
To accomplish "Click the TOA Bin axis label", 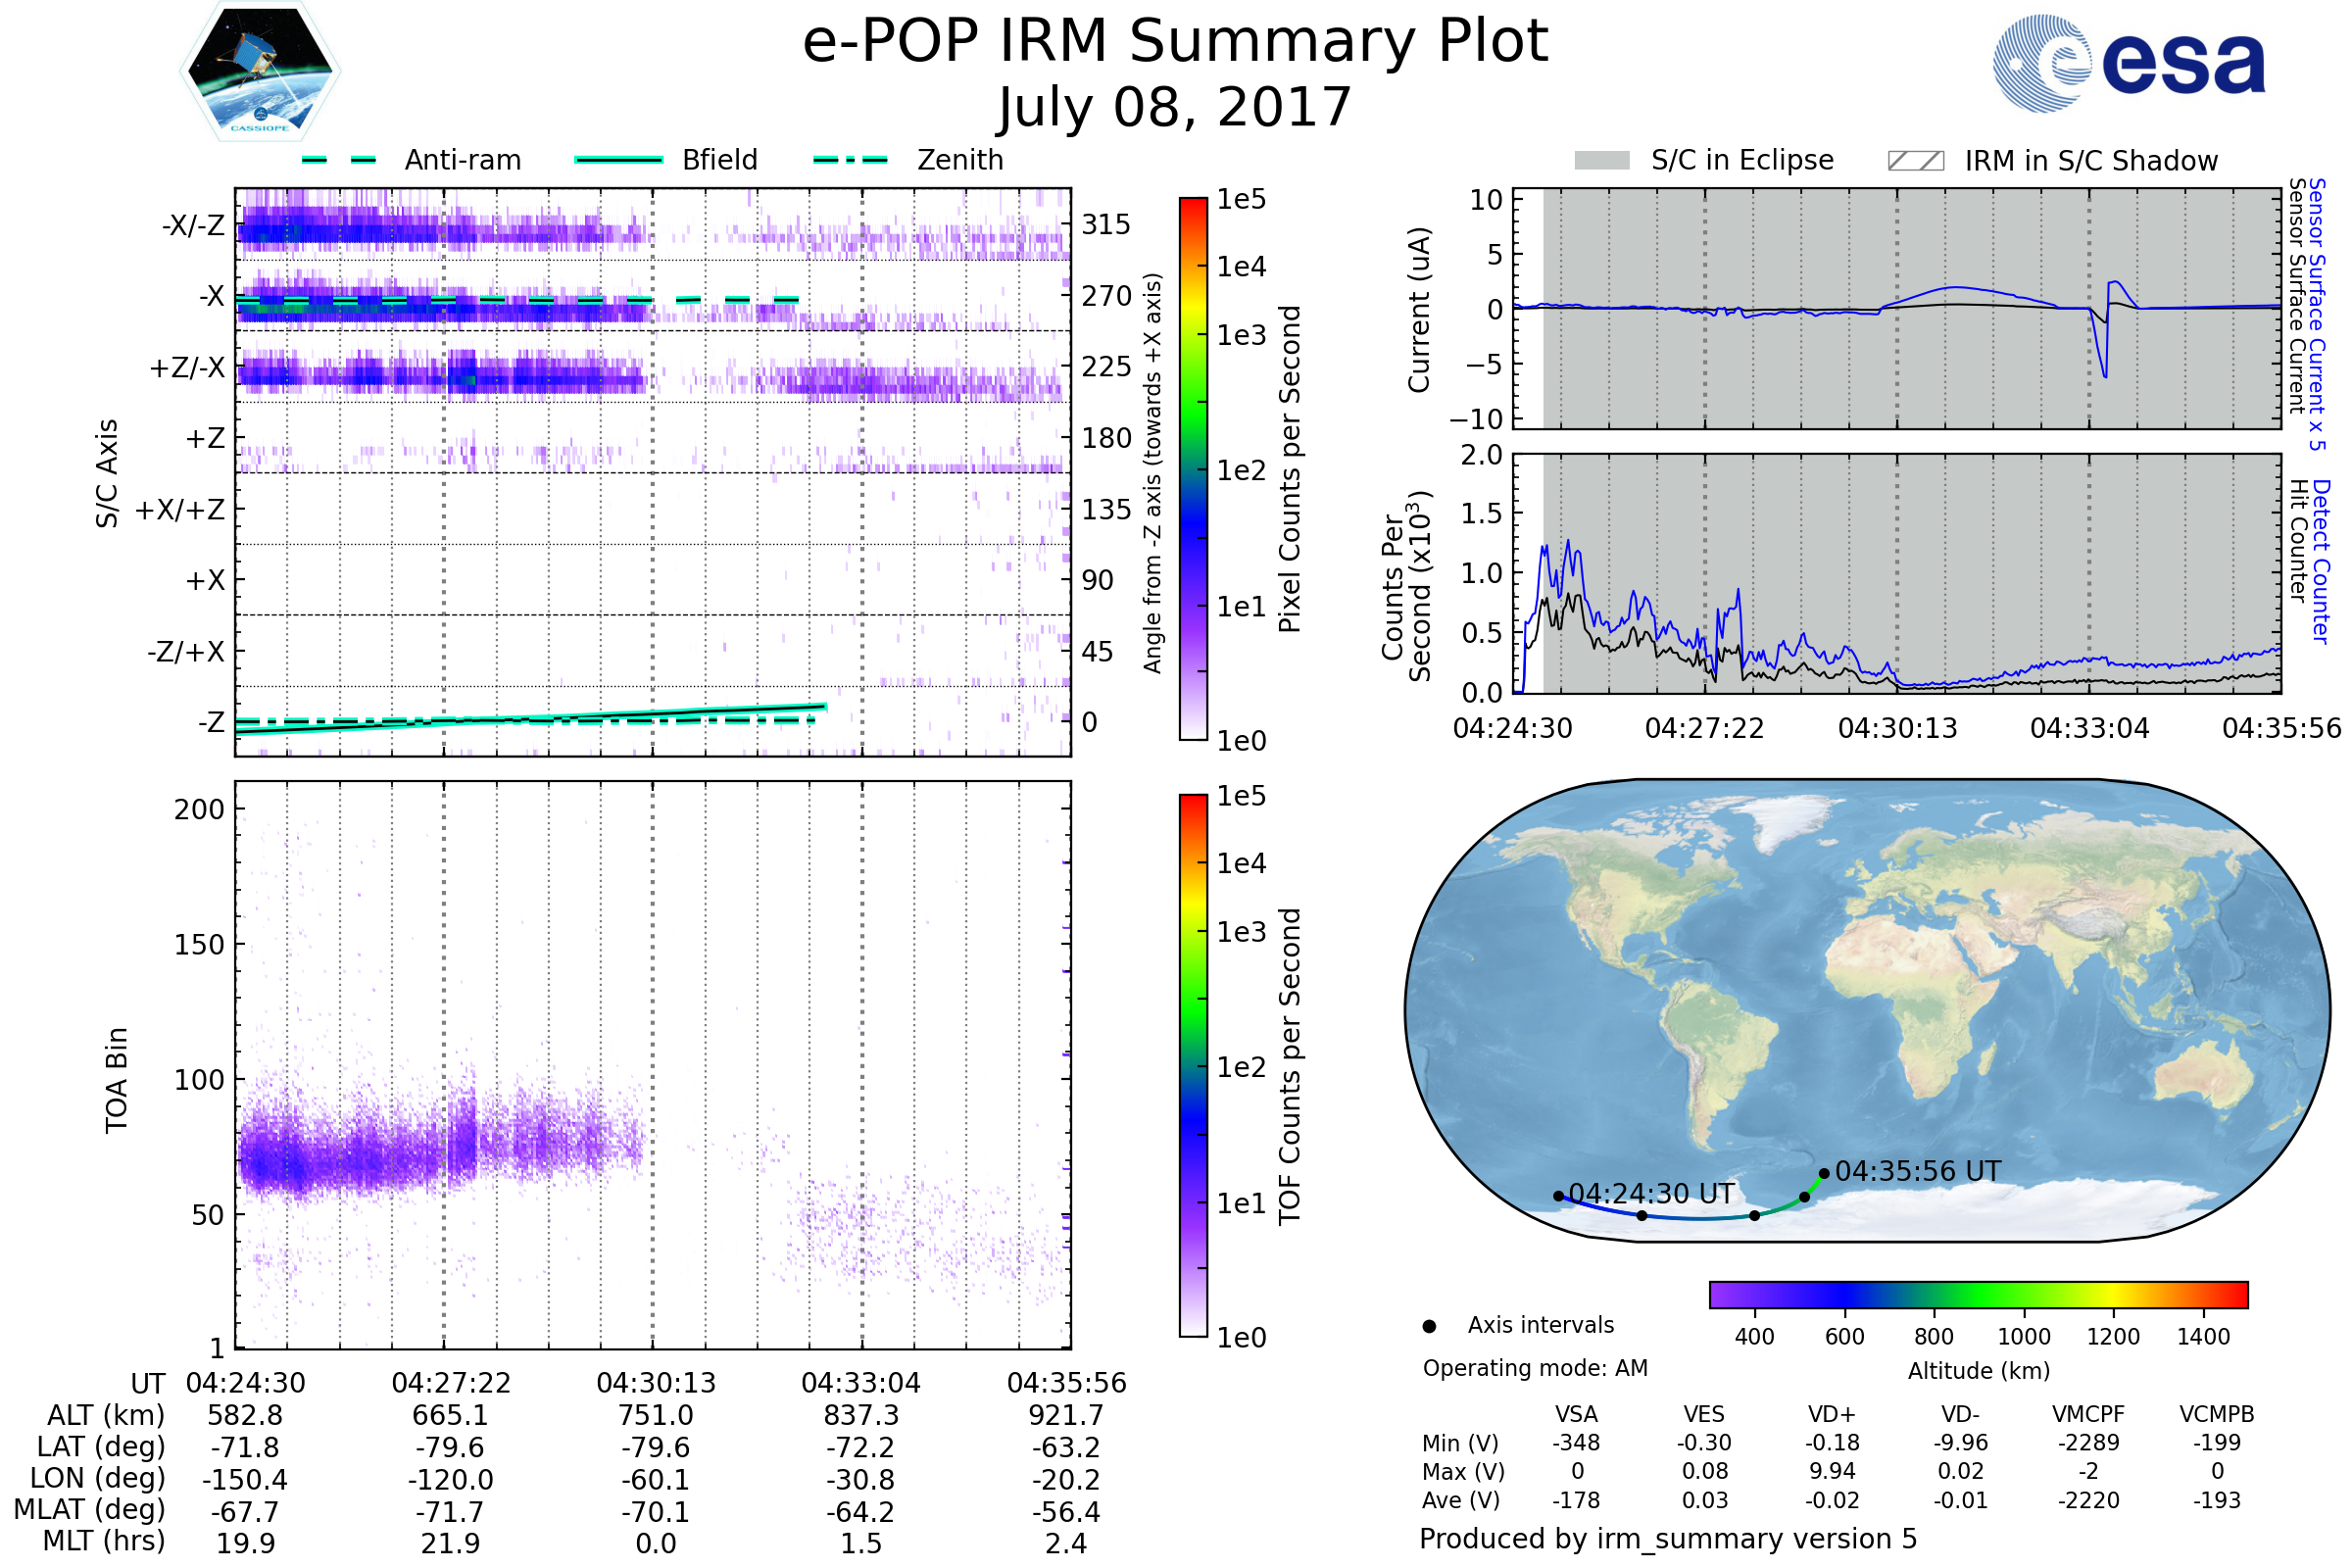I will click(116, 1080).
